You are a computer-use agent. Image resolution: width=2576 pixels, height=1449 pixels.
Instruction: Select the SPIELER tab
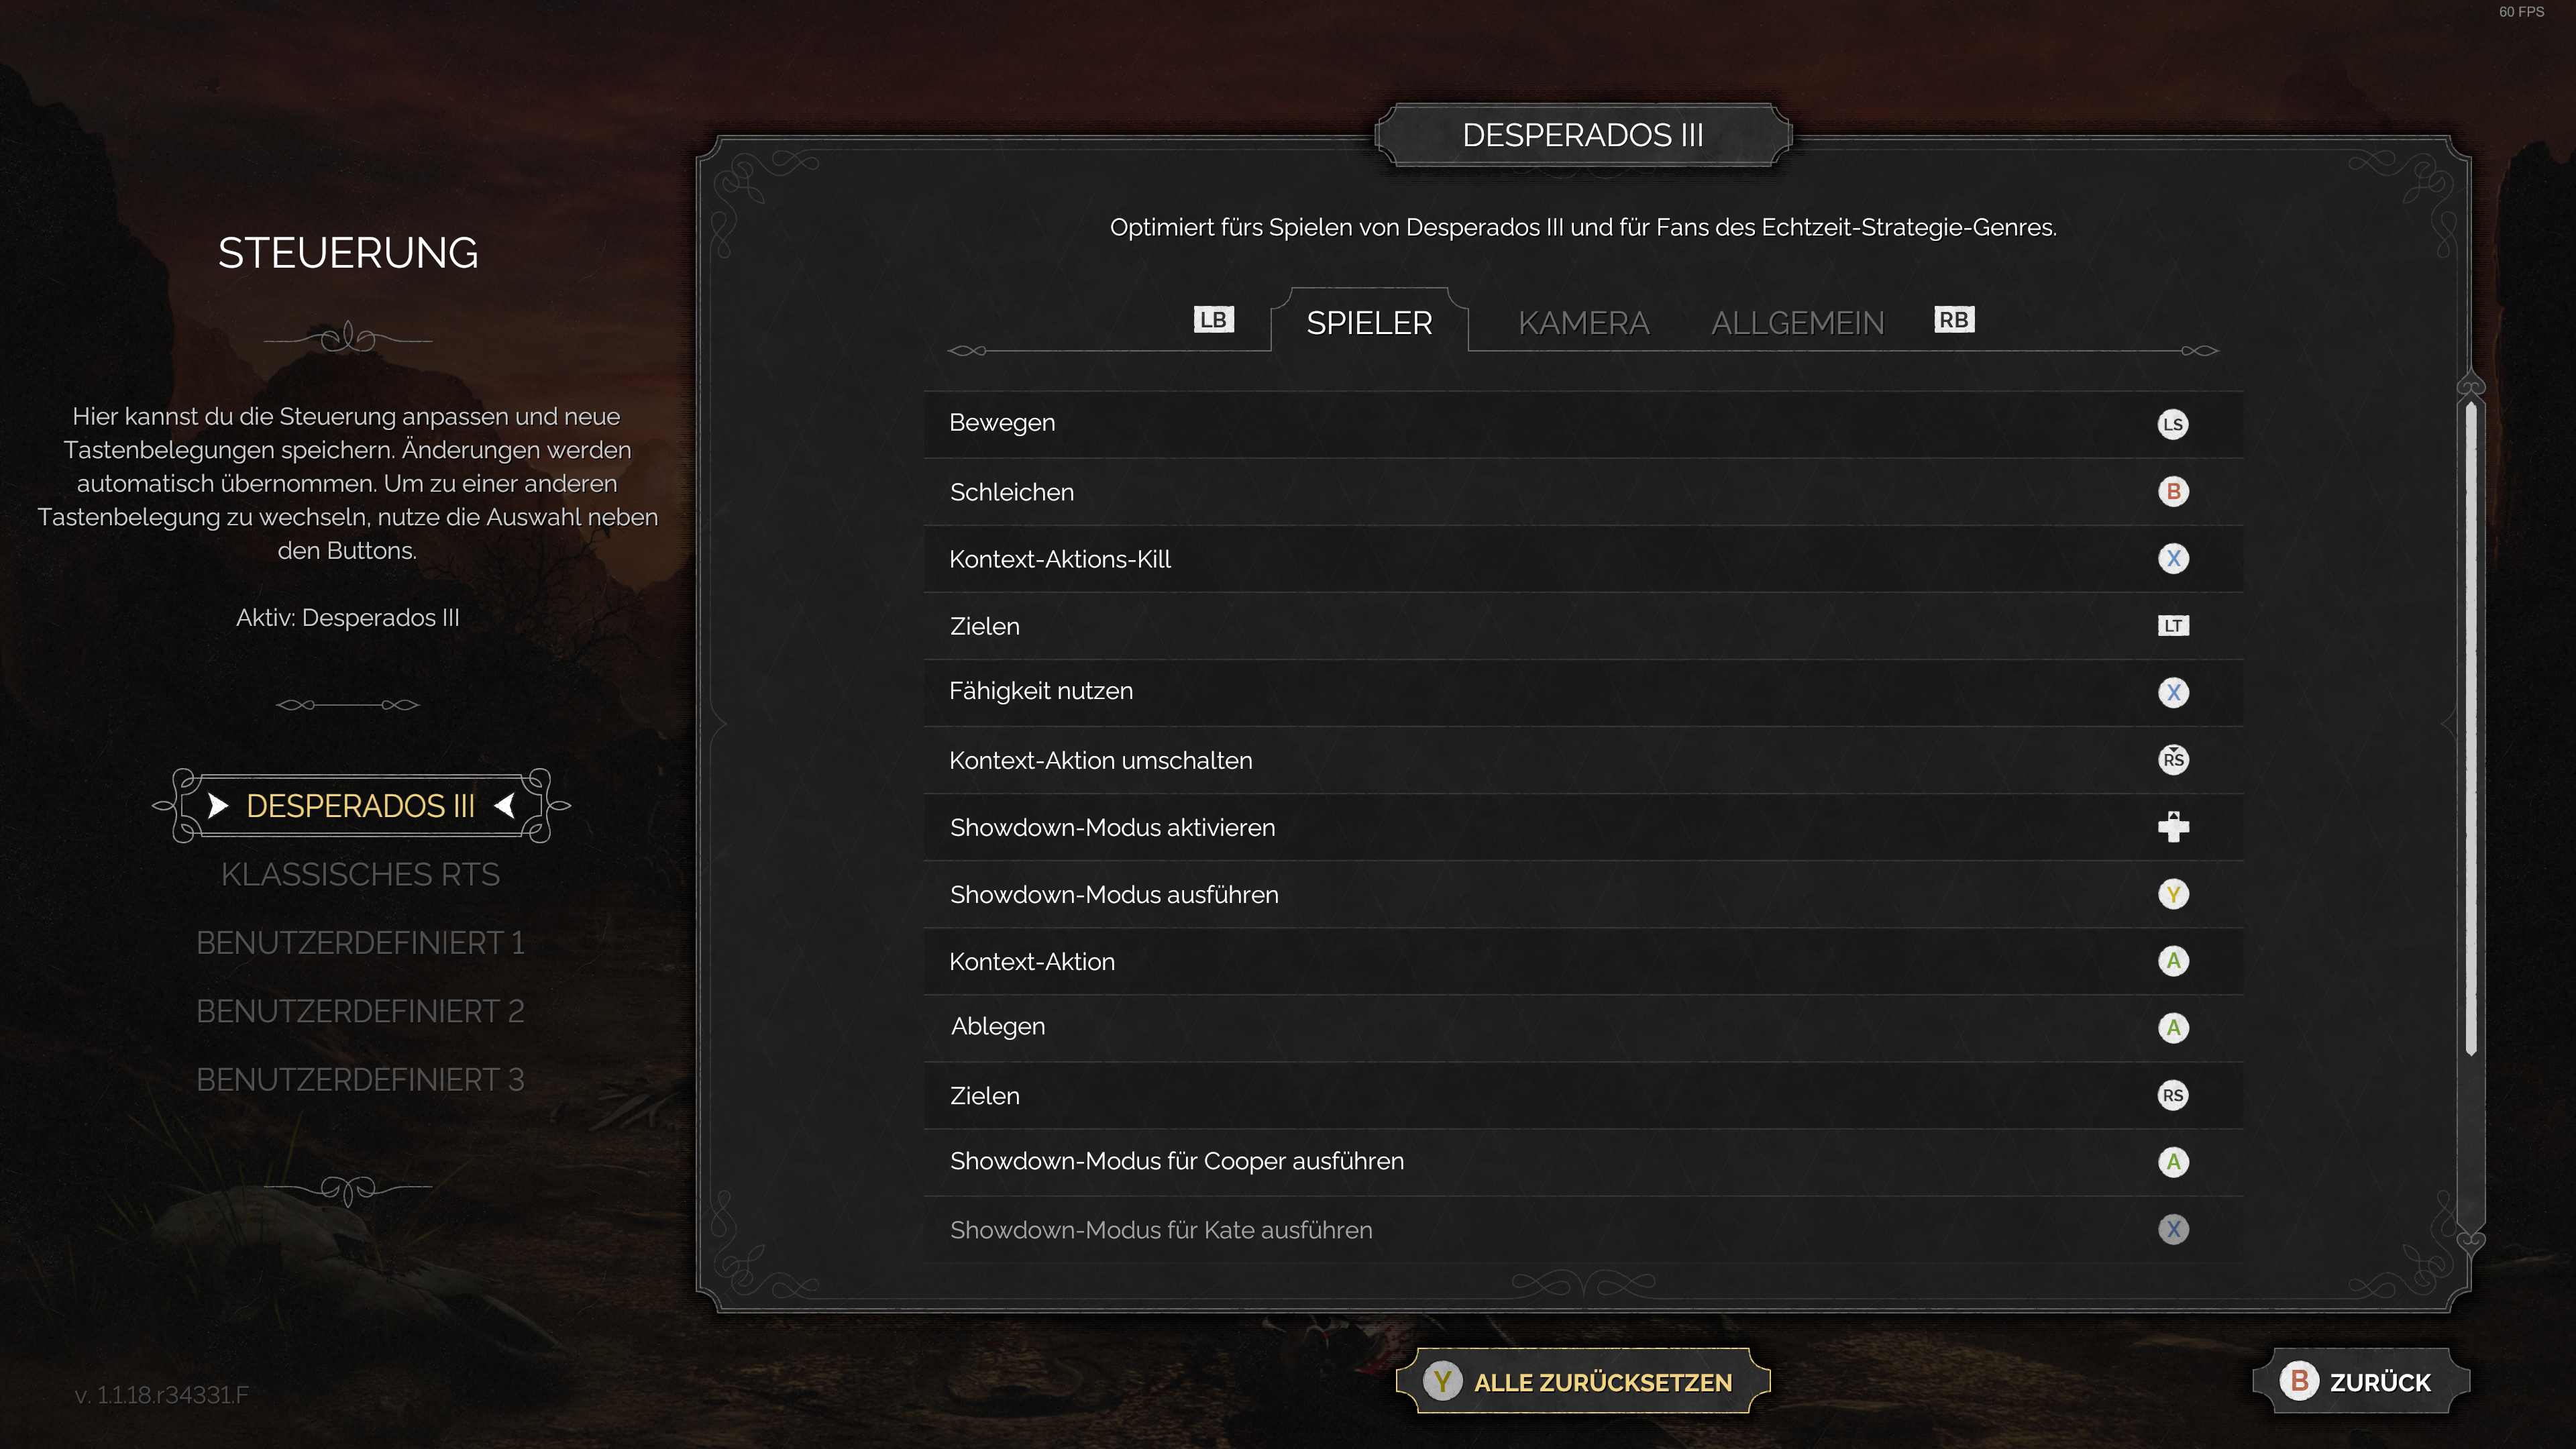[1369, 323]
